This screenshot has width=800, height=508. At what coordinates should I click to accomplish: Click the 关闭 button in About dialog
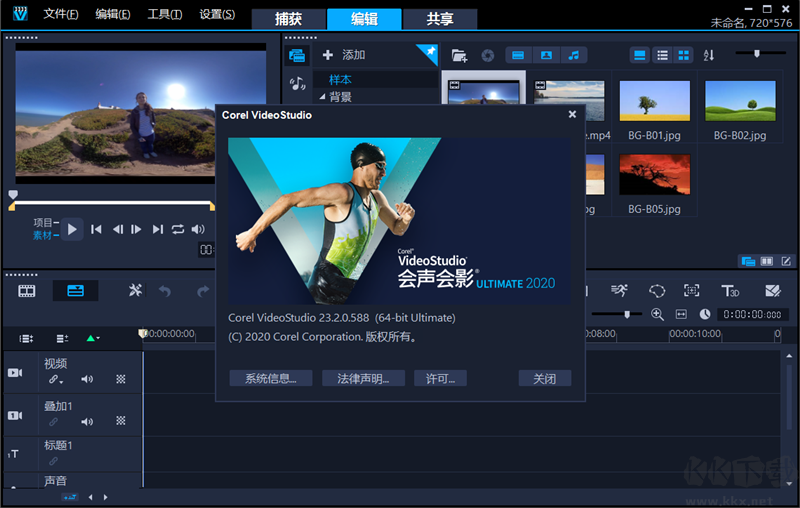tap(544, 378)
